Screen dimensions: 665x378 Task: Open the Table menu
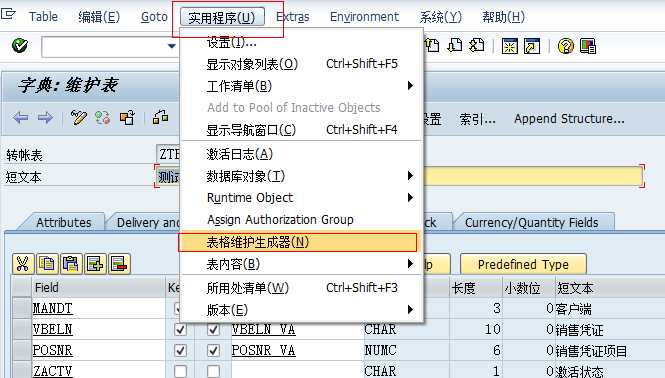[x=43, y=17]
